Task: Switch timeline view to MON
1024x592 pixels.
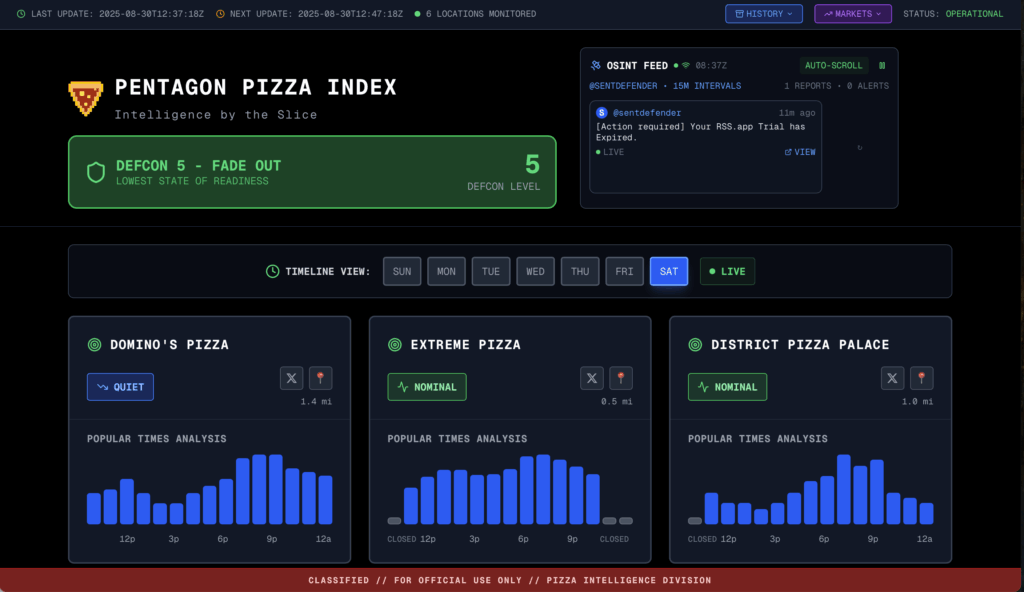Action: tap(446, 271)
